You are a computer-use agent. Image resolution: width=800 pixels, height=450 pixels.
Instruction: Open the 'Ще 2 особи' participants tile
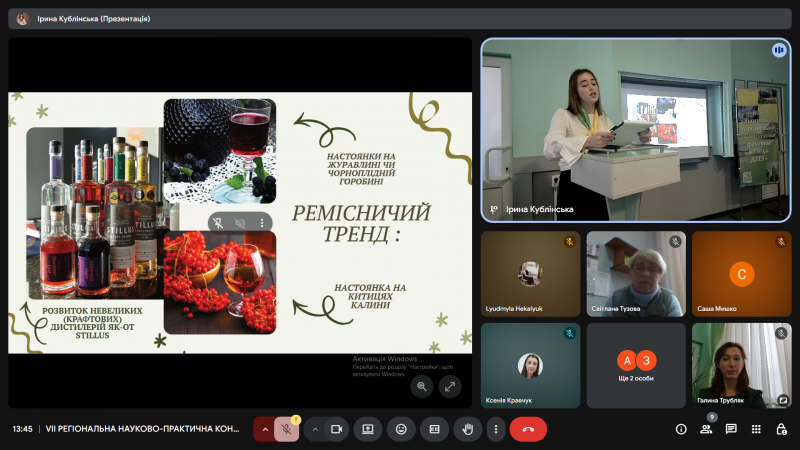click(x=636, y=365)
